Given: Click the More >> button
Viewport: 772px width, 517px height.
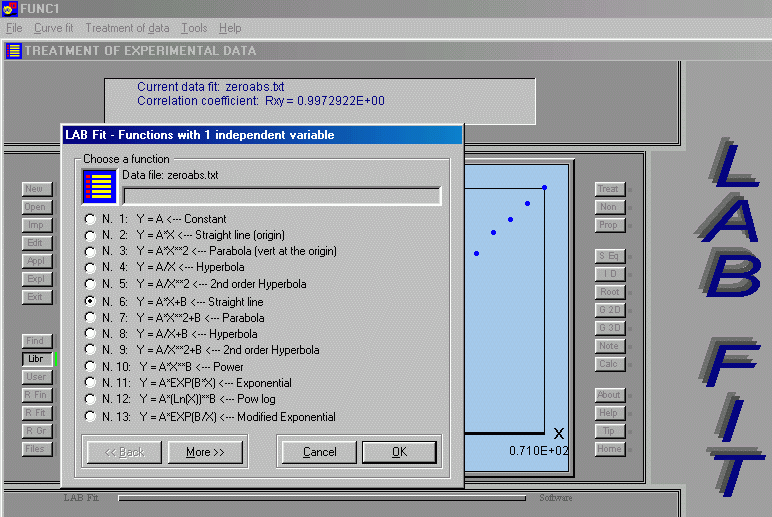Looking at the screenshot, I should [x=205, y=452].
